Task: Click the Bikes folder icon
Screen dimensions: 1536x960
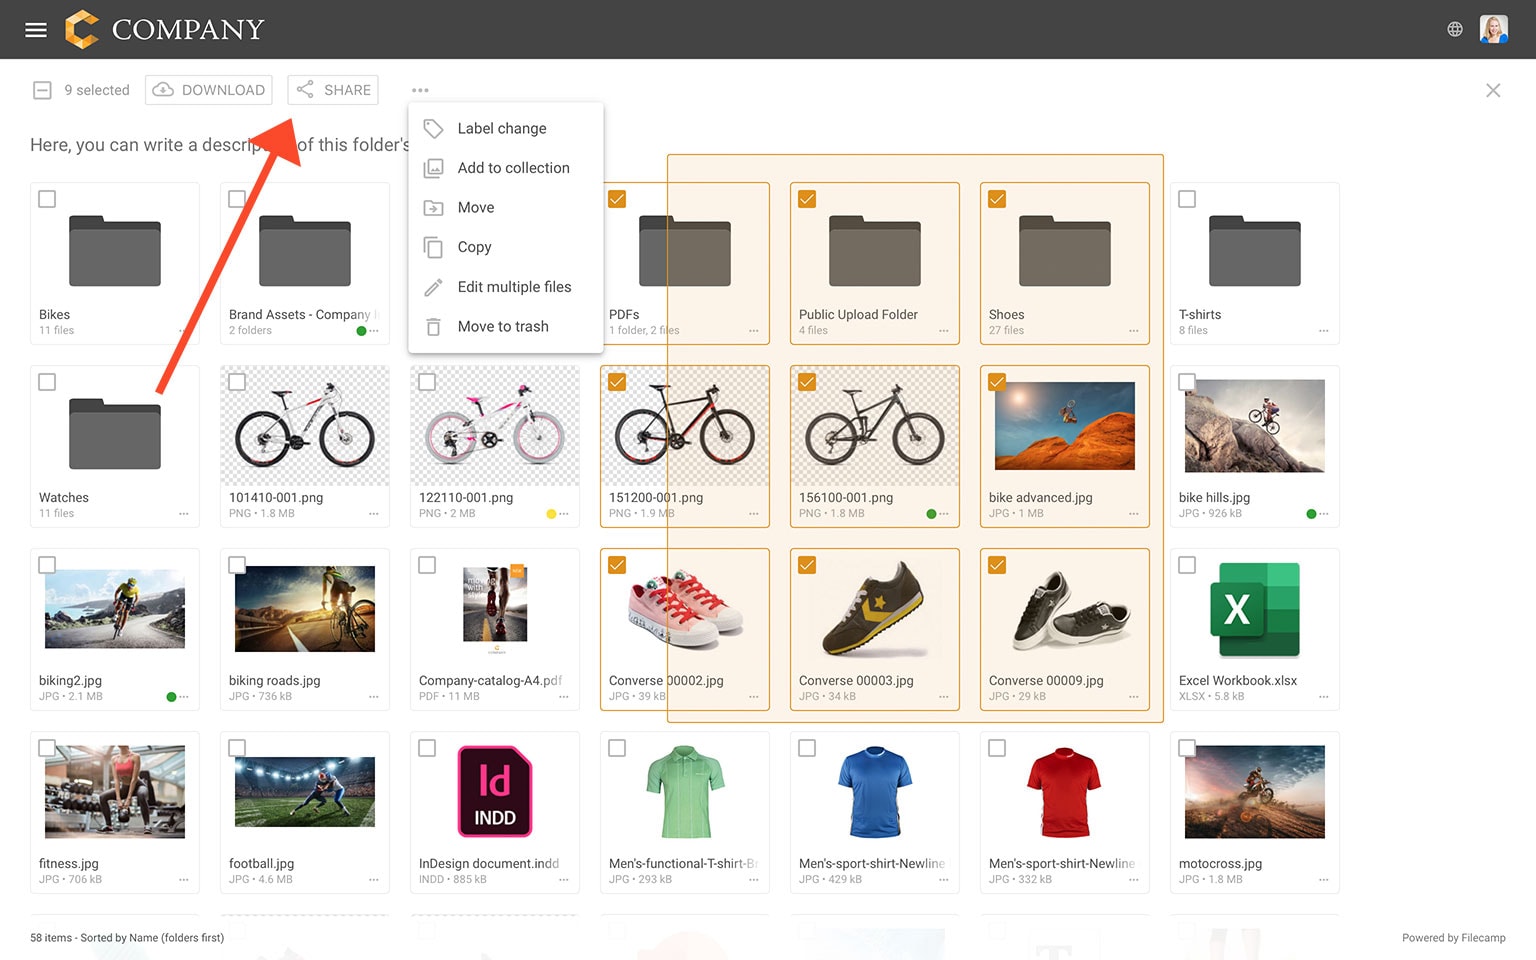Action: coord(115,250)
